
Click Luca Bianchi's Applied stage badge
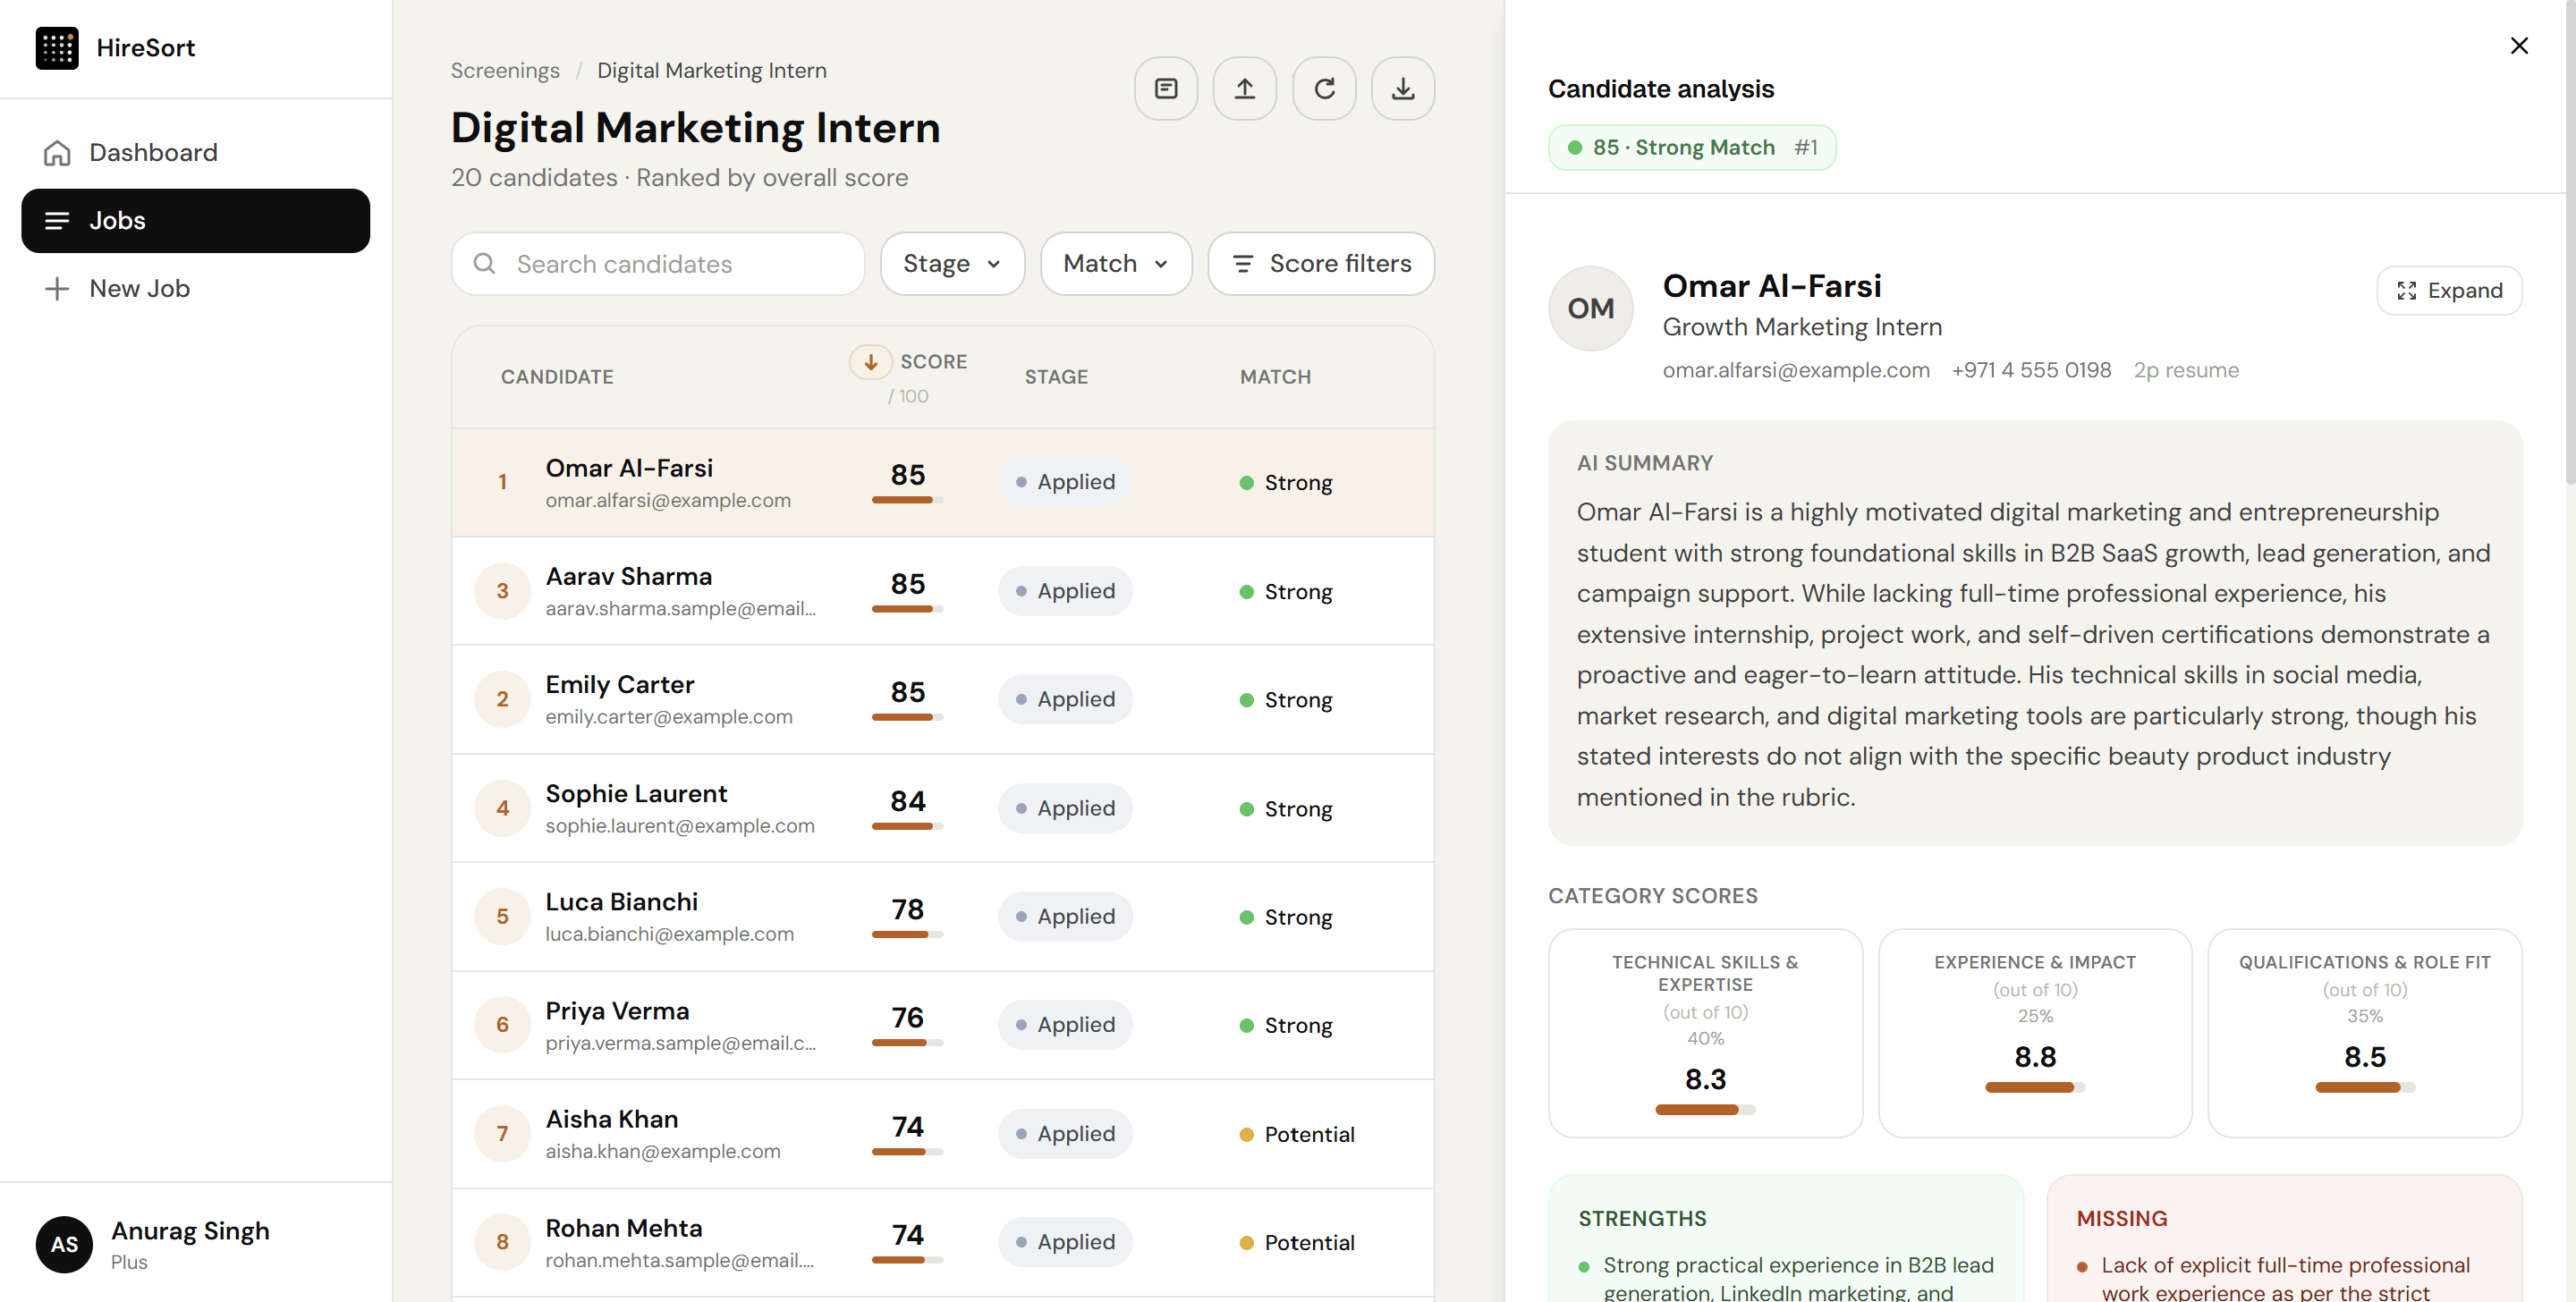pos(1065,917)
